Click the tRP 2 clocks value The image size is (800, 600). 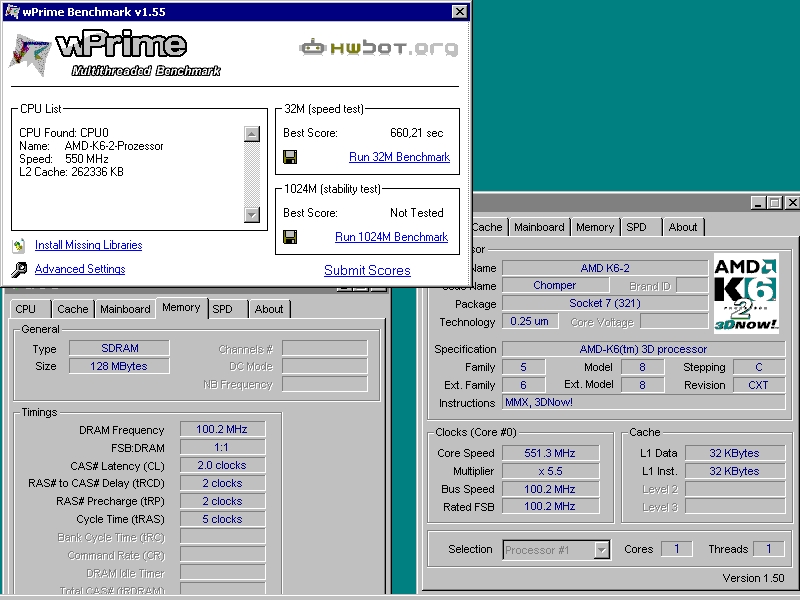[222, 501]
